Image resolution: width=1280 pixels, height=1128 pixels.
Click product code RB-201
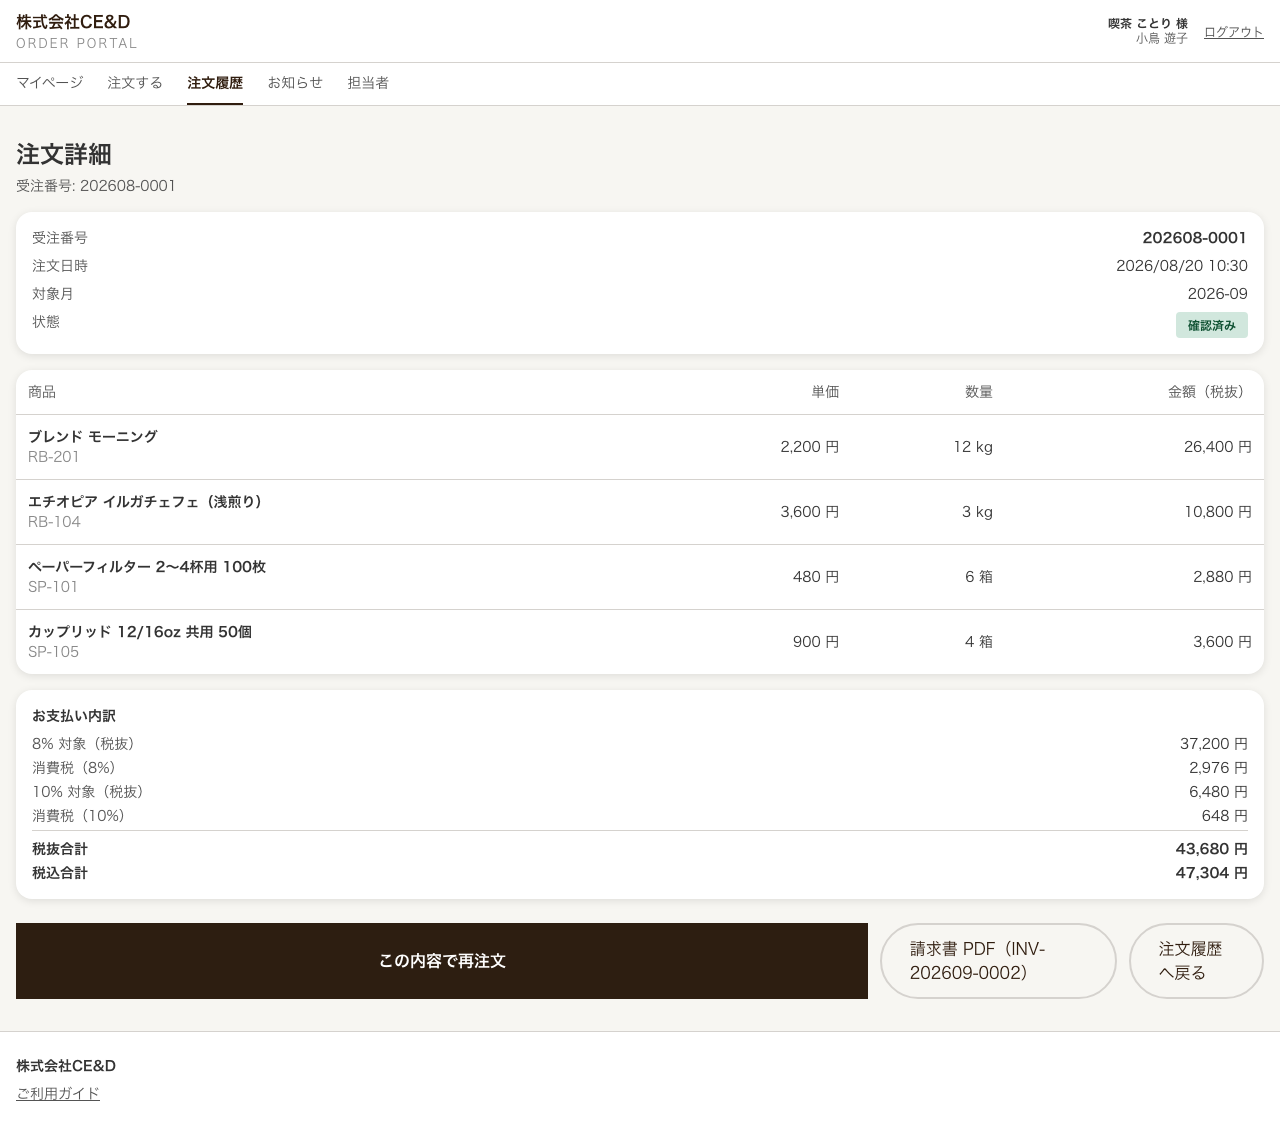(x=54, y=457)
